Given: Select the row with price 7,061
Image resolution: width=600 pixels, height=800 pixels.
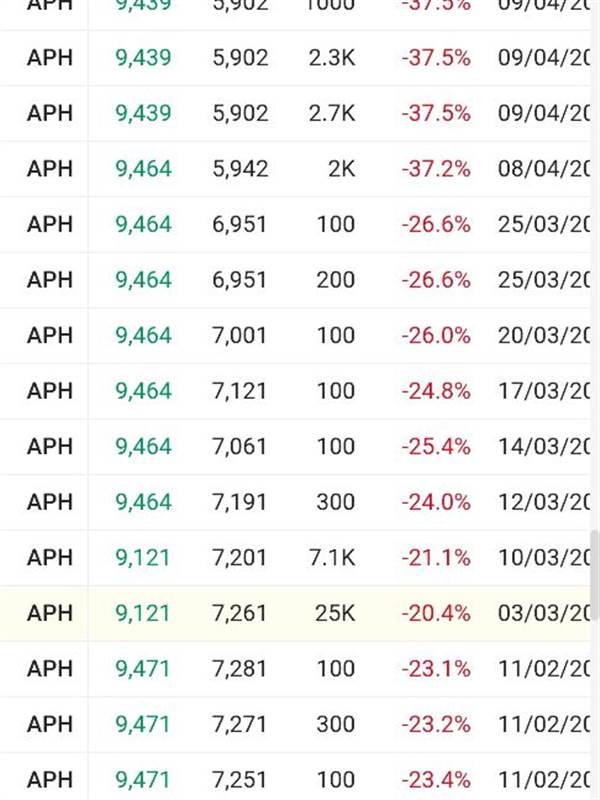Looking at the screenshot, I should (x=296, y=447).
